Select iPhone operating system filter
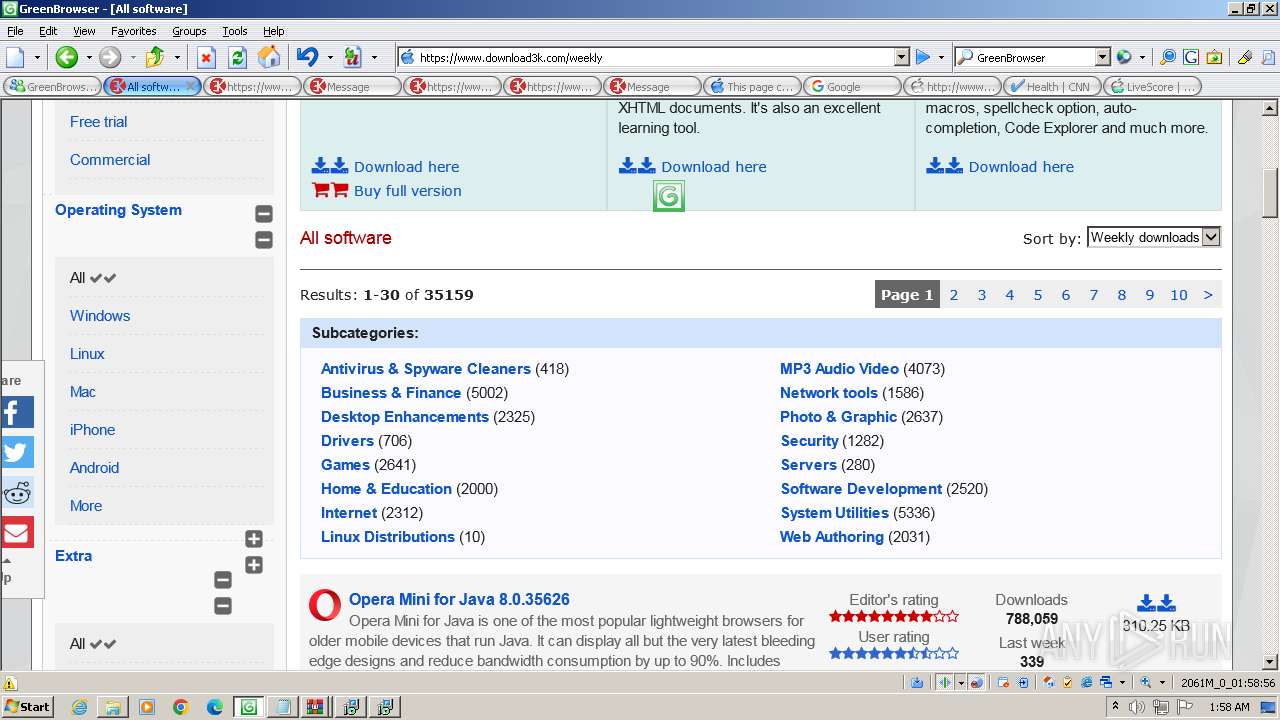This screenshot has width=1280, height=720. [x=92, y=430]
